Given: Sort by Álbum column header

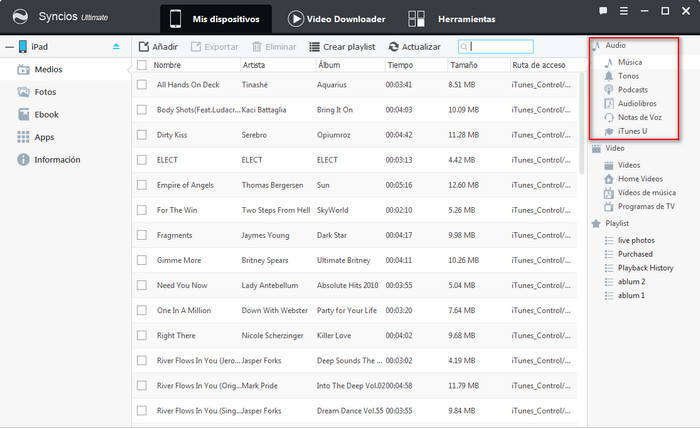Looking at the screenshot, I should click(x=329, y=65).
